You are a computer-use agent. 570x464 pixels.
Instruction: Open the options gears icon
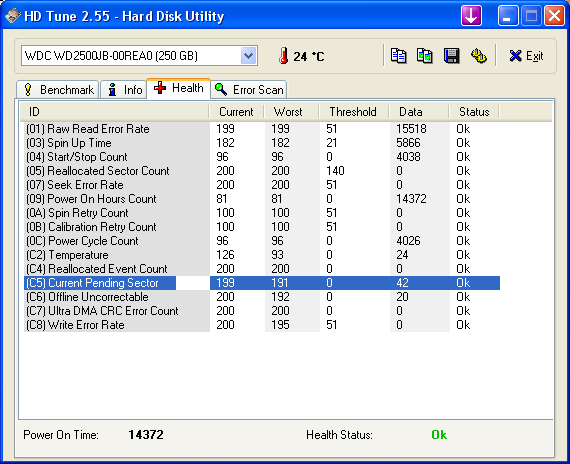pyautogui.click(x=478, y=56)
